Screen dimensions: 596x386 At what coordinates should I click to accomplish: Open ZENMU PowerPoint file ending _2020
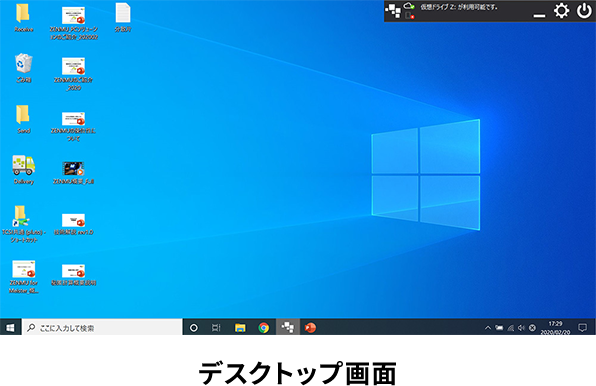click(73, 73)
